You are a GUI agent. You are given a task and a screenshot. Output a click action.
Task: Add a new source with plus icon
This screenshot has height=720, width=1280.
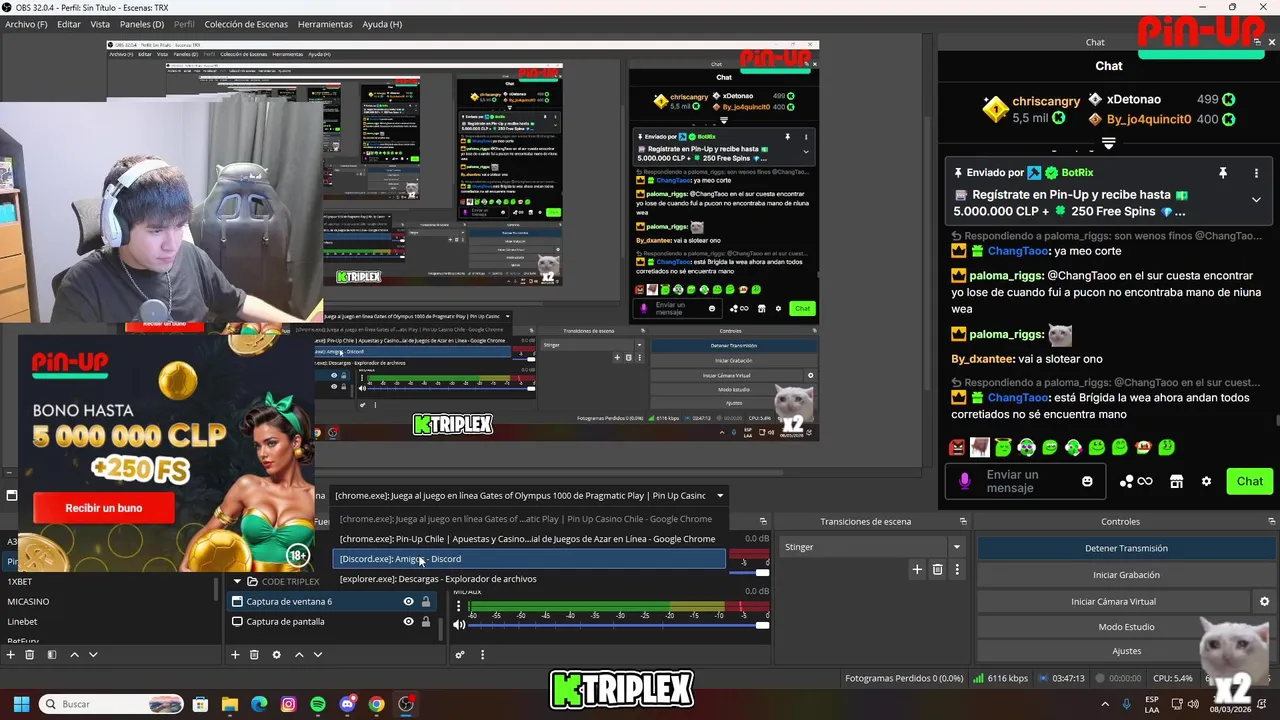(x=236, y=654)
